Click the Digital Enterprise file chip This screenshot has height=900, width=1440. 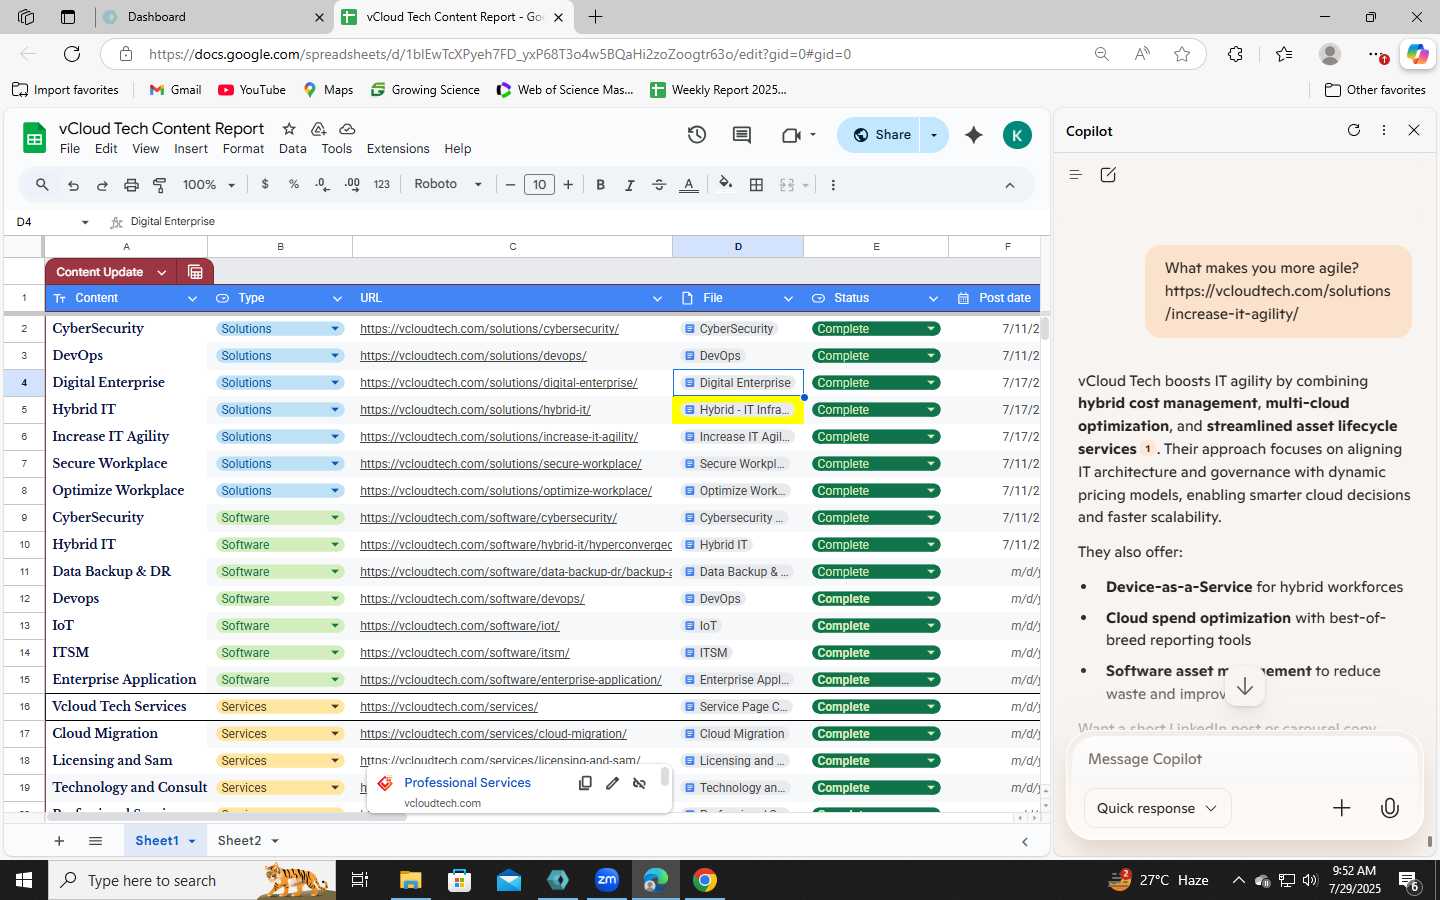coord(737,383)
